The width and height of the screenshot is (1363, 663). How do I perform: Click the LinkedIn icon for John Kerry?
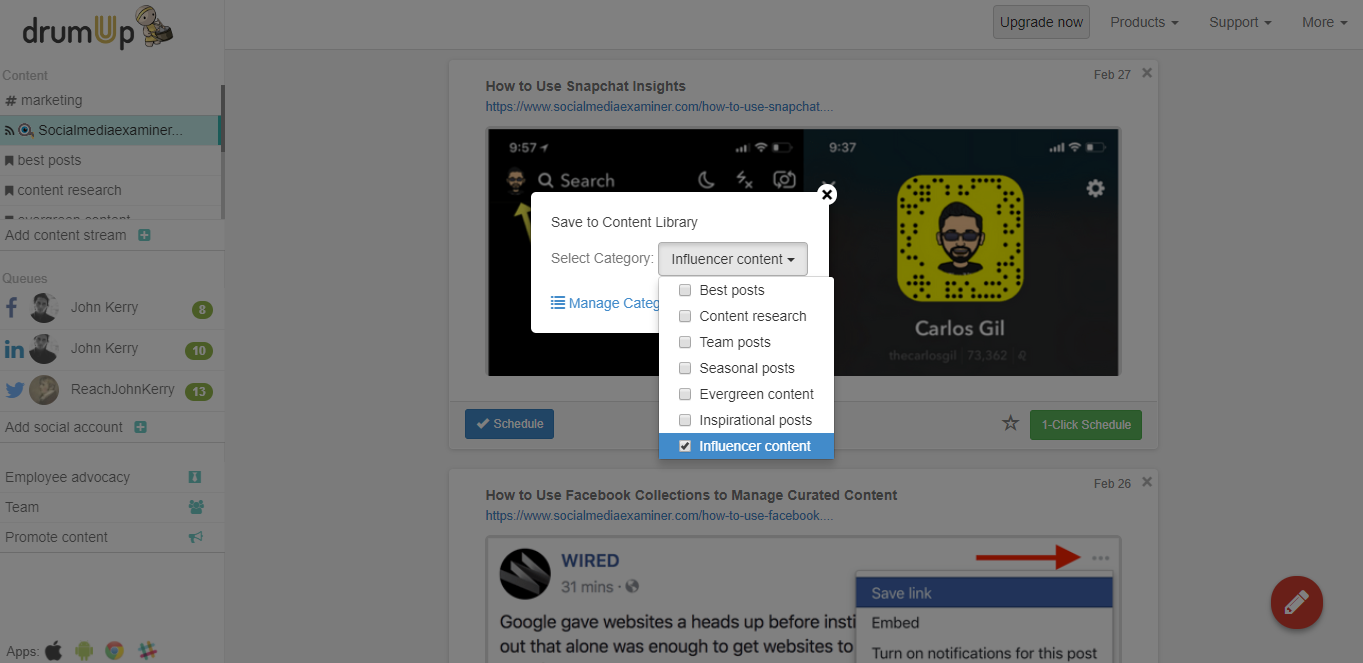14,349
